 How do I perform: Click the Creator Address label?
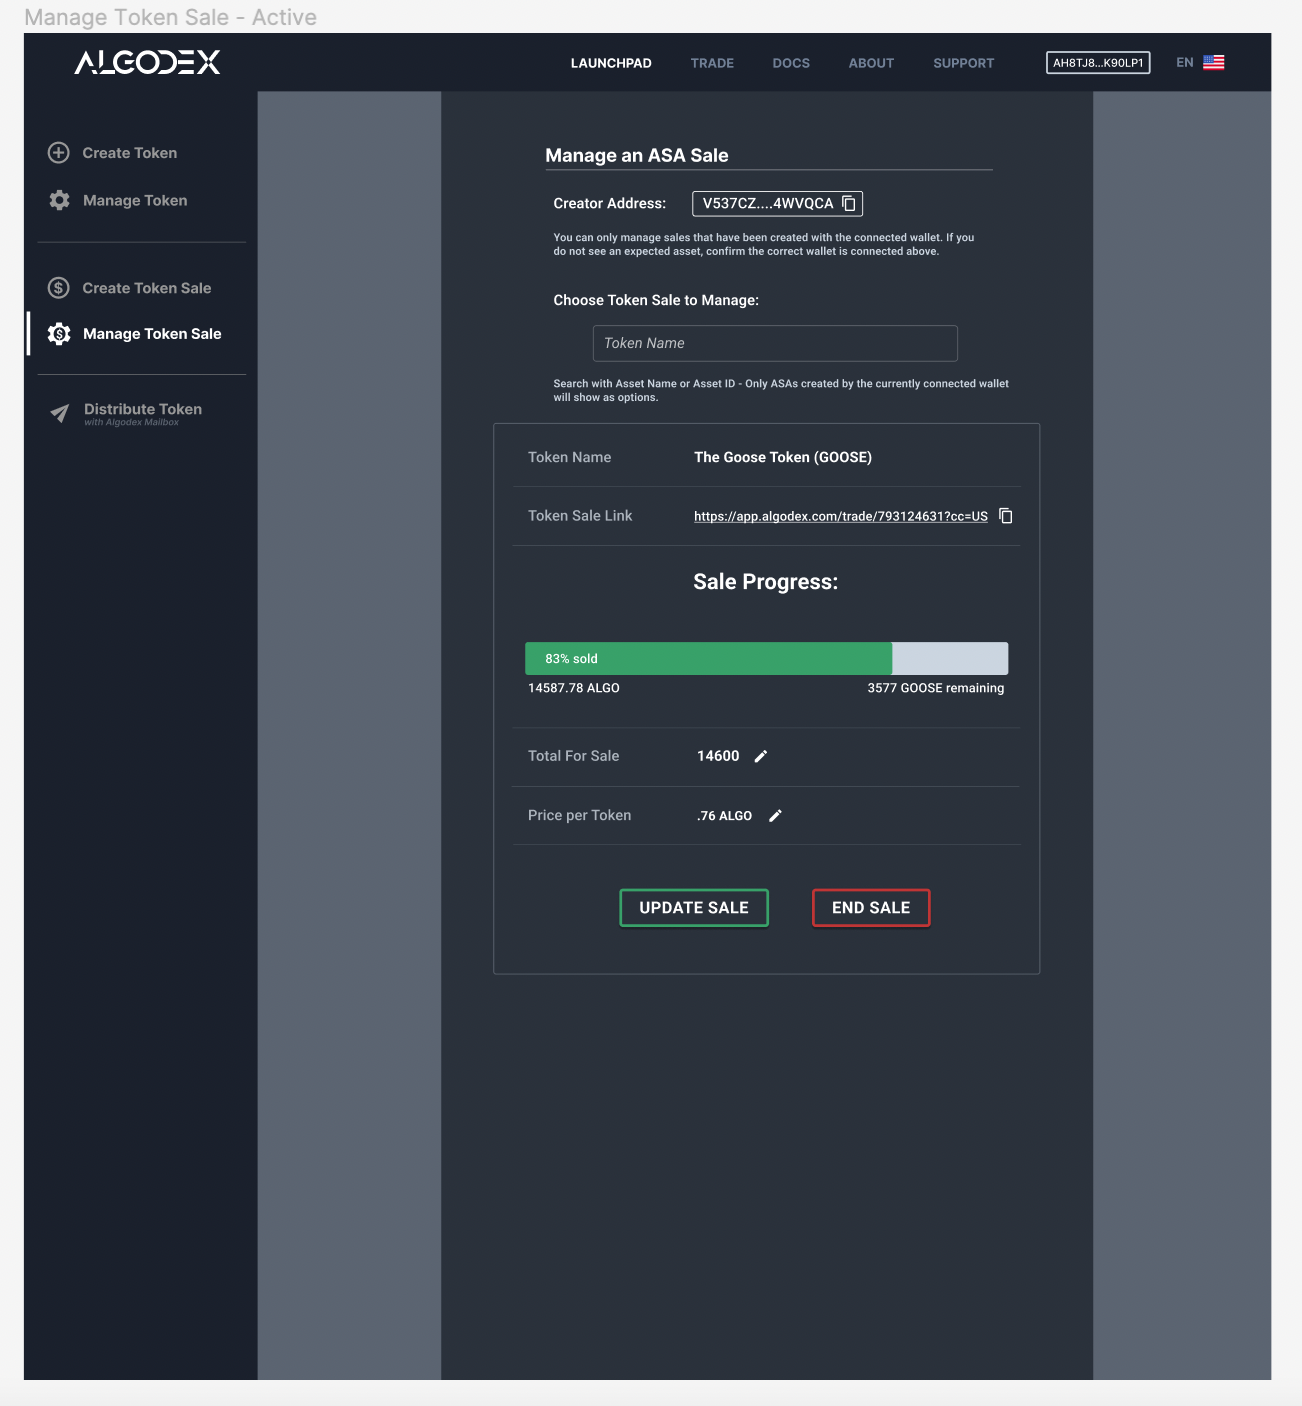(x=610, y=203)
